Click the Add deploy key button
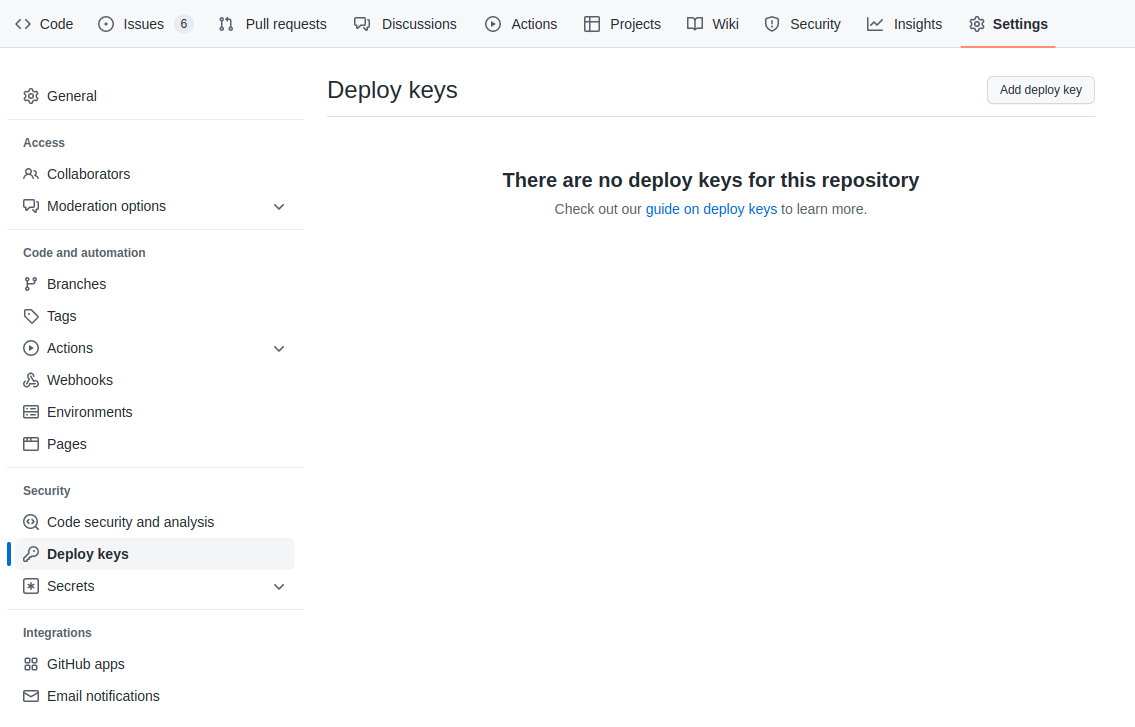This screenshot has height=727, width=1135. 1040,90
